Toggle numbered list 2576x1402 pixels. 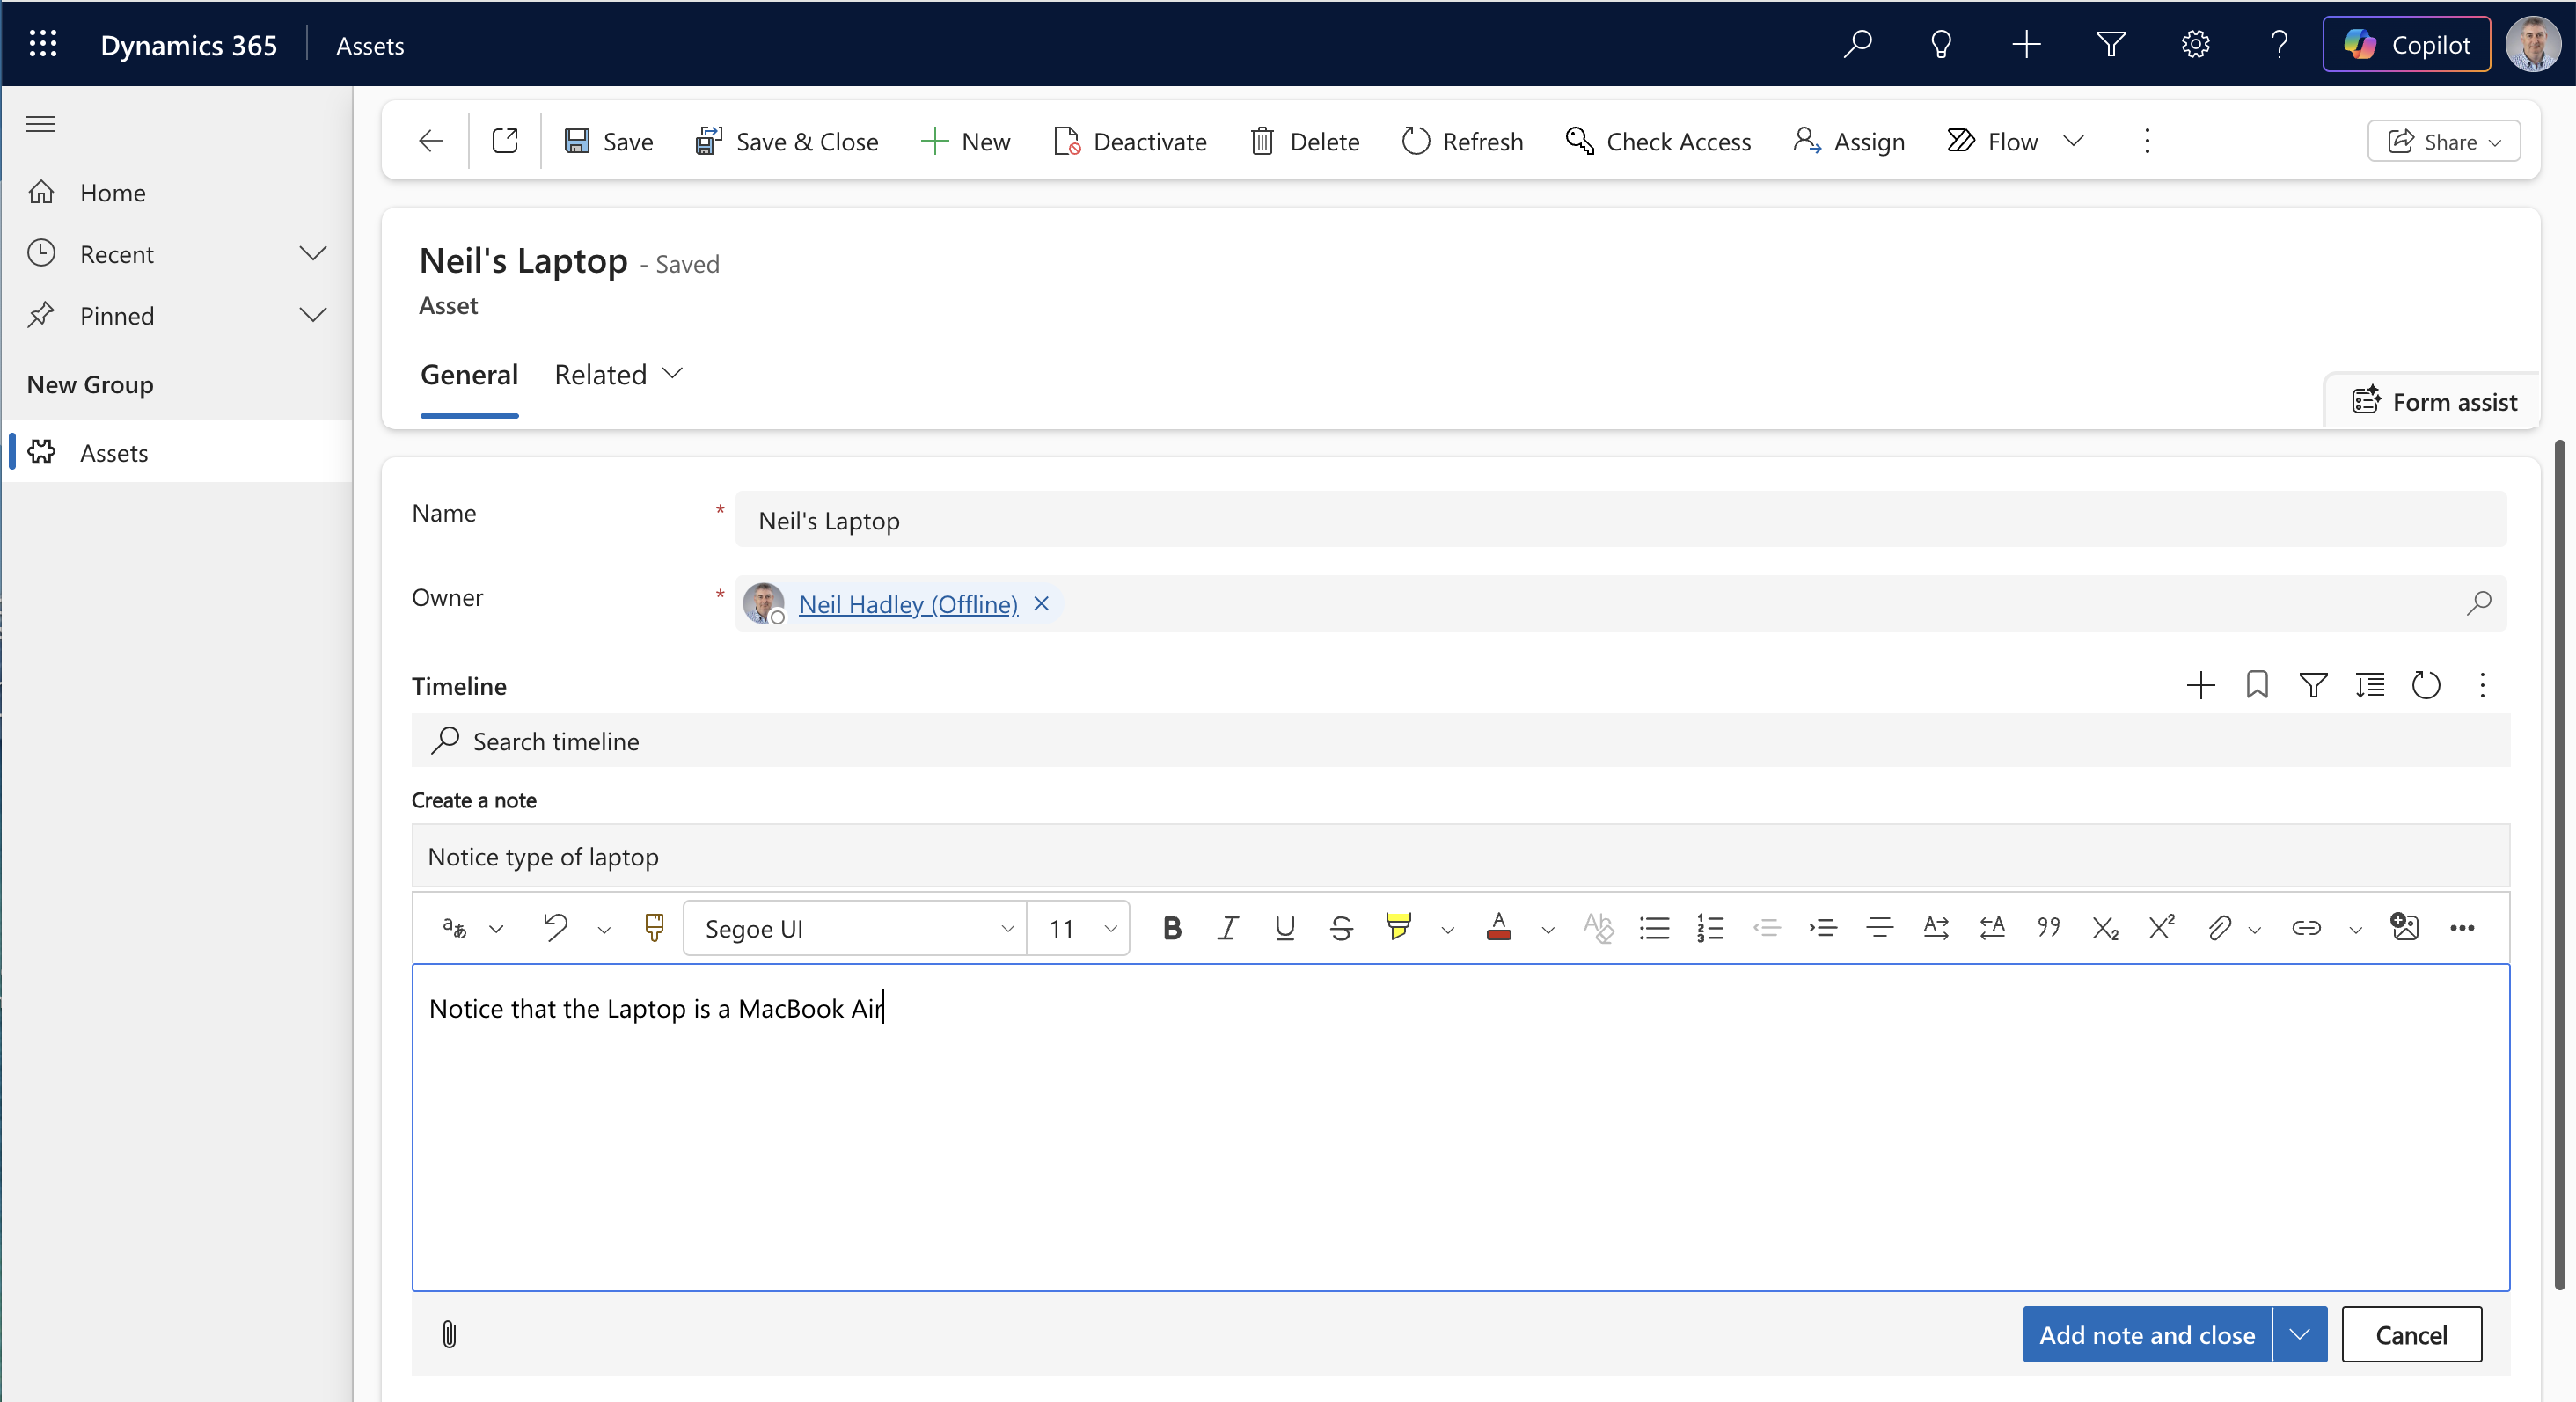point(1710,928)
